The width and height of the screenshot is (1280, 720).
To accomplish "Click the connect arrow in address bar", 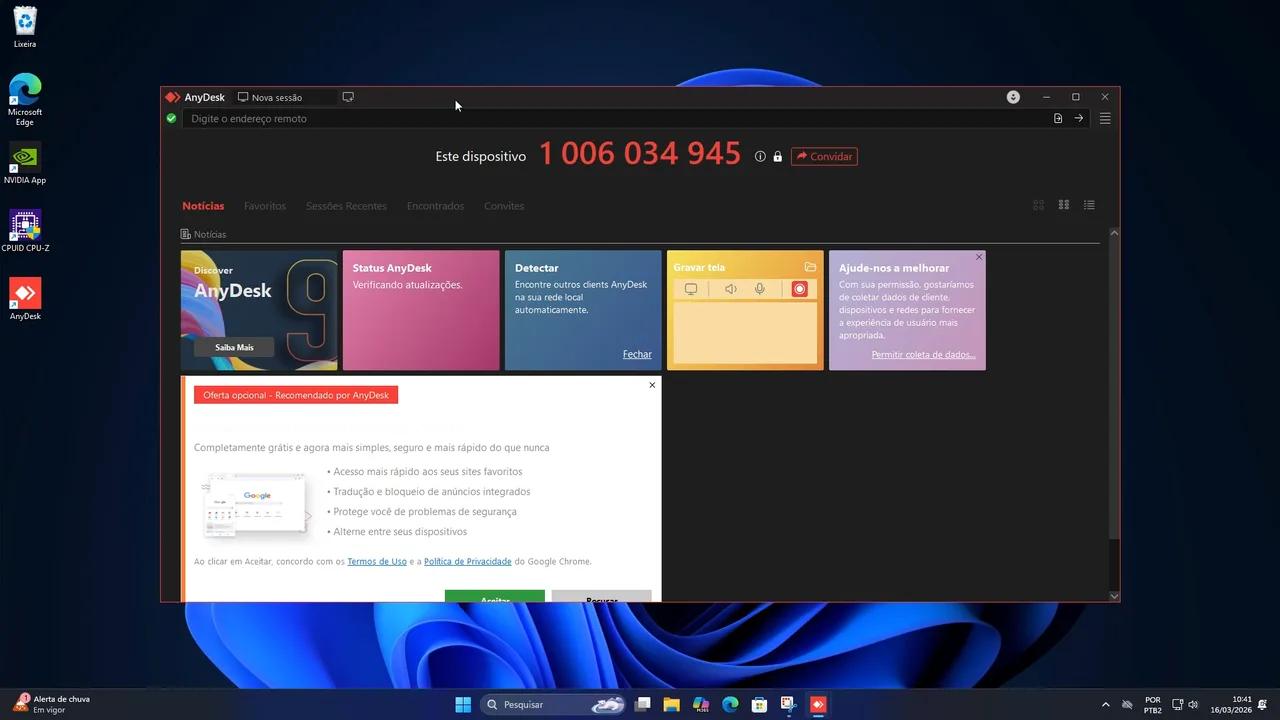I will [x=1079, y=118].
